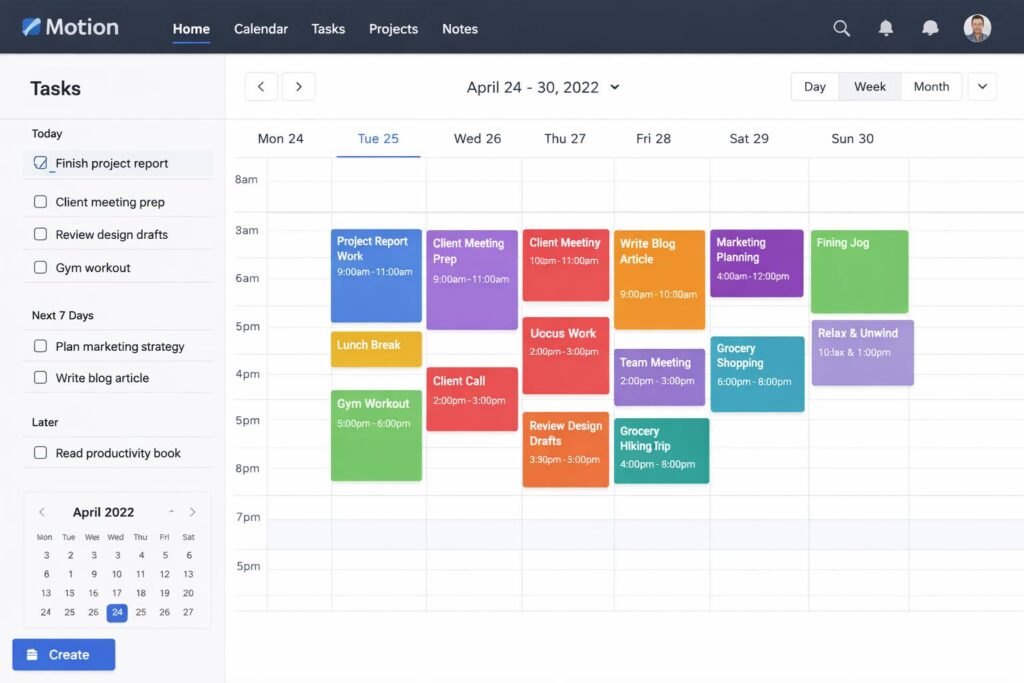Open the orange Write Blog Article event
Viewport: 1024px width, 683px height.
(659, 280)
